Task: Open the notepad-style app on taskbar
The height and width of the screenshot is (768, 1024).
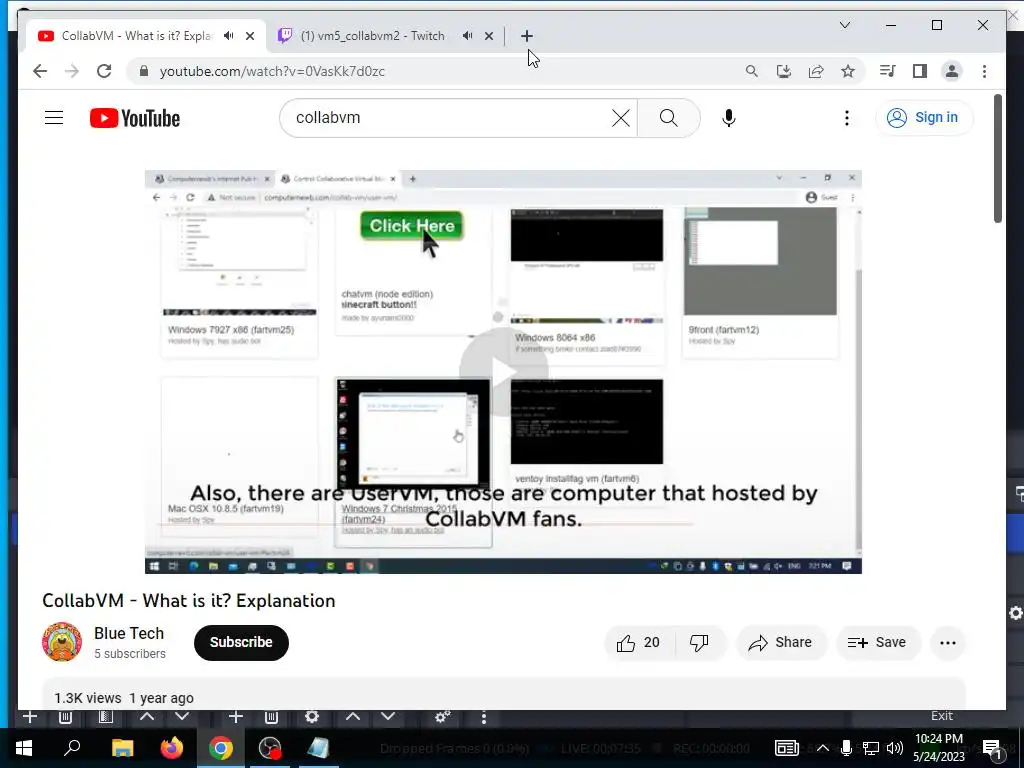Action: 319,748
